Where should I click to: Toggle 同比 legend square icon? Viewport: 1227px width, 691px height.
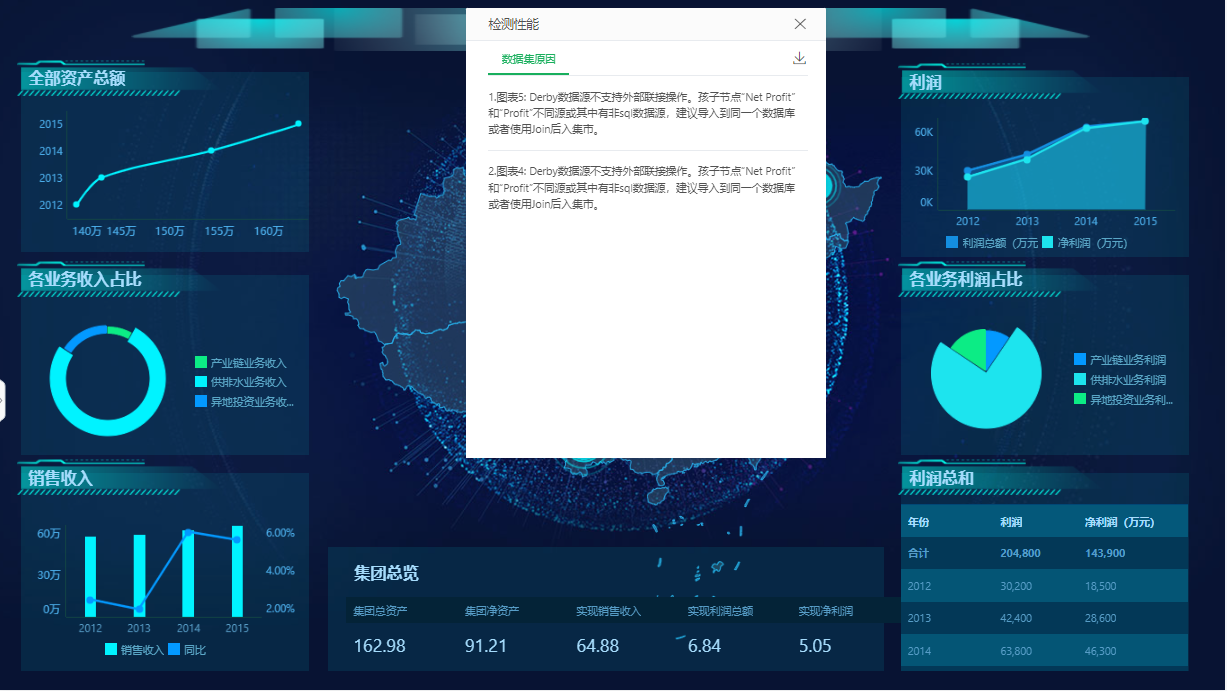(x=174, y=650)
